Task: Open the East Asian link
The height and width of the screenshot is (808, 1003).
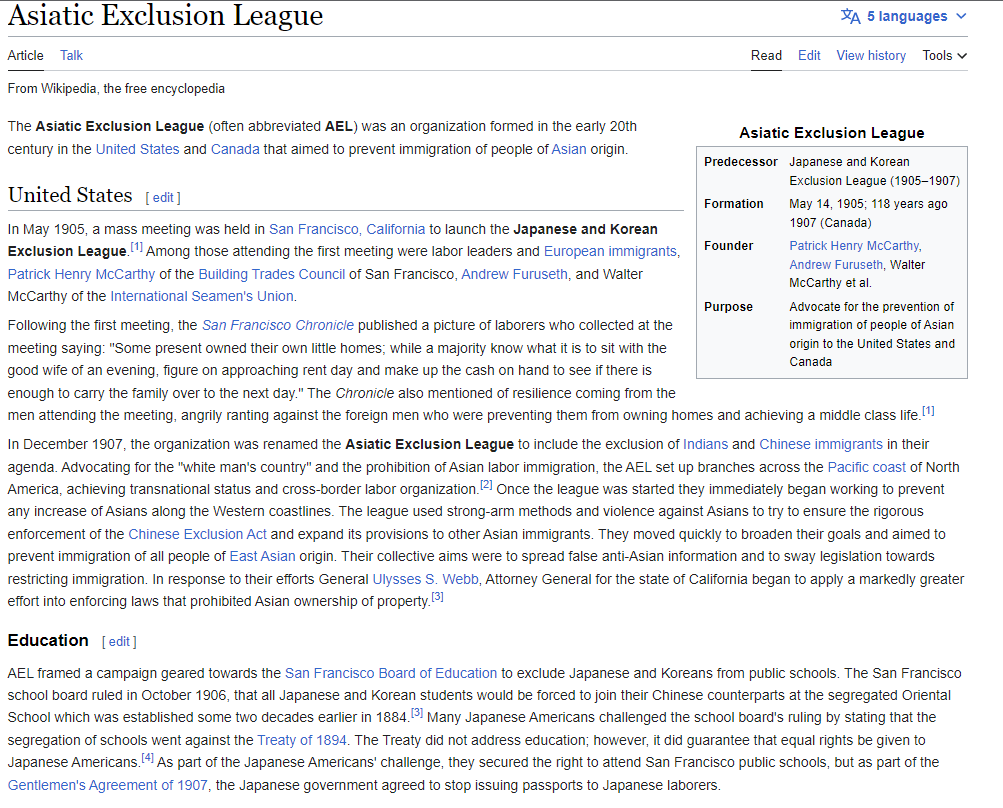Action: coord(262,556)
